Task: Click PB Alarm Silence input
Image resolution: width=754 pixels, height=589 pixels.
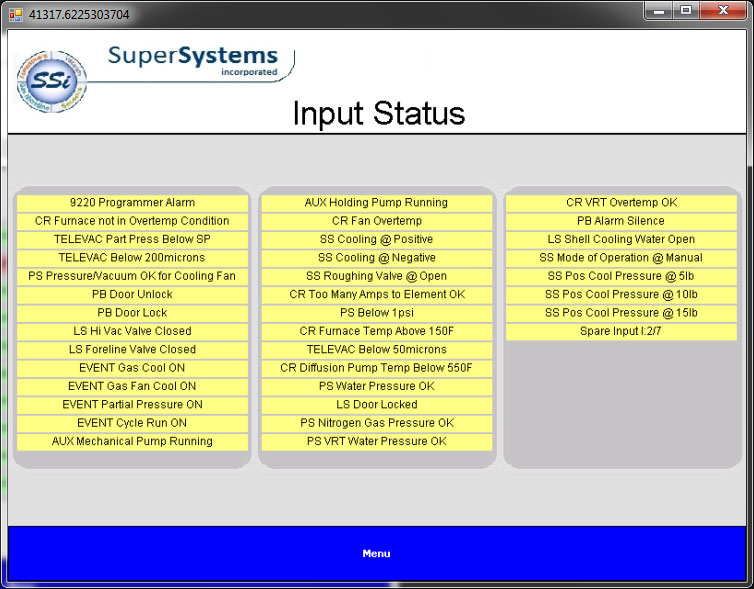Action: coord(621,221)
